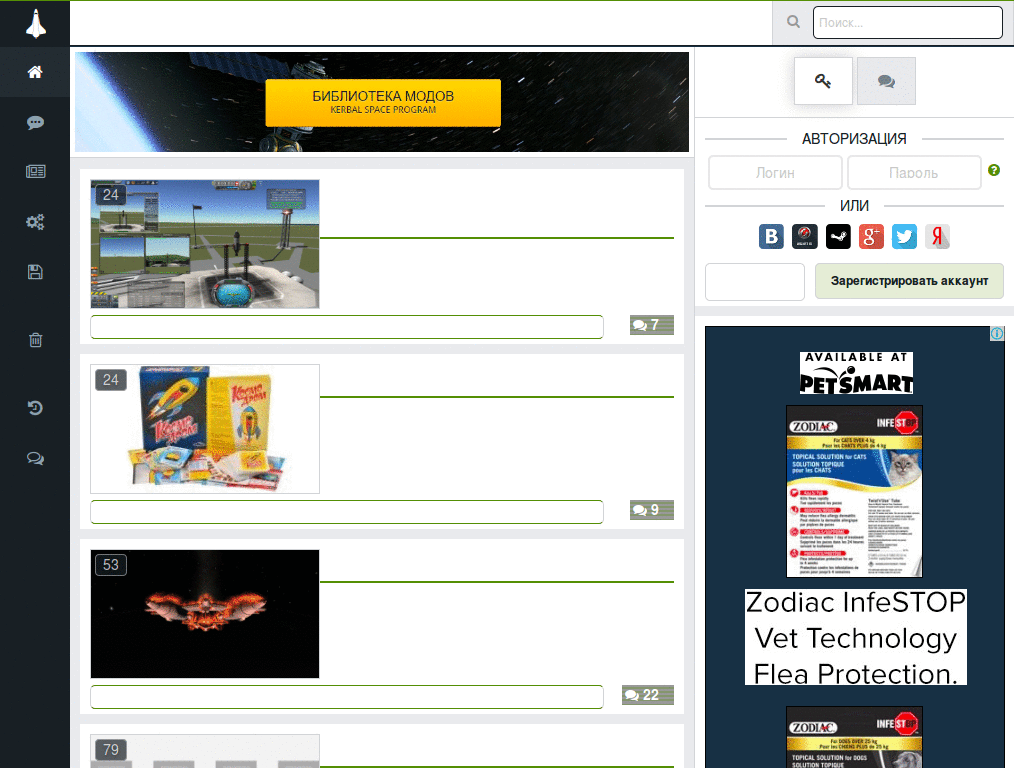Log in via Google Plus icon
This screenshot has height=768, width=1024.
(x=871, y=236)
